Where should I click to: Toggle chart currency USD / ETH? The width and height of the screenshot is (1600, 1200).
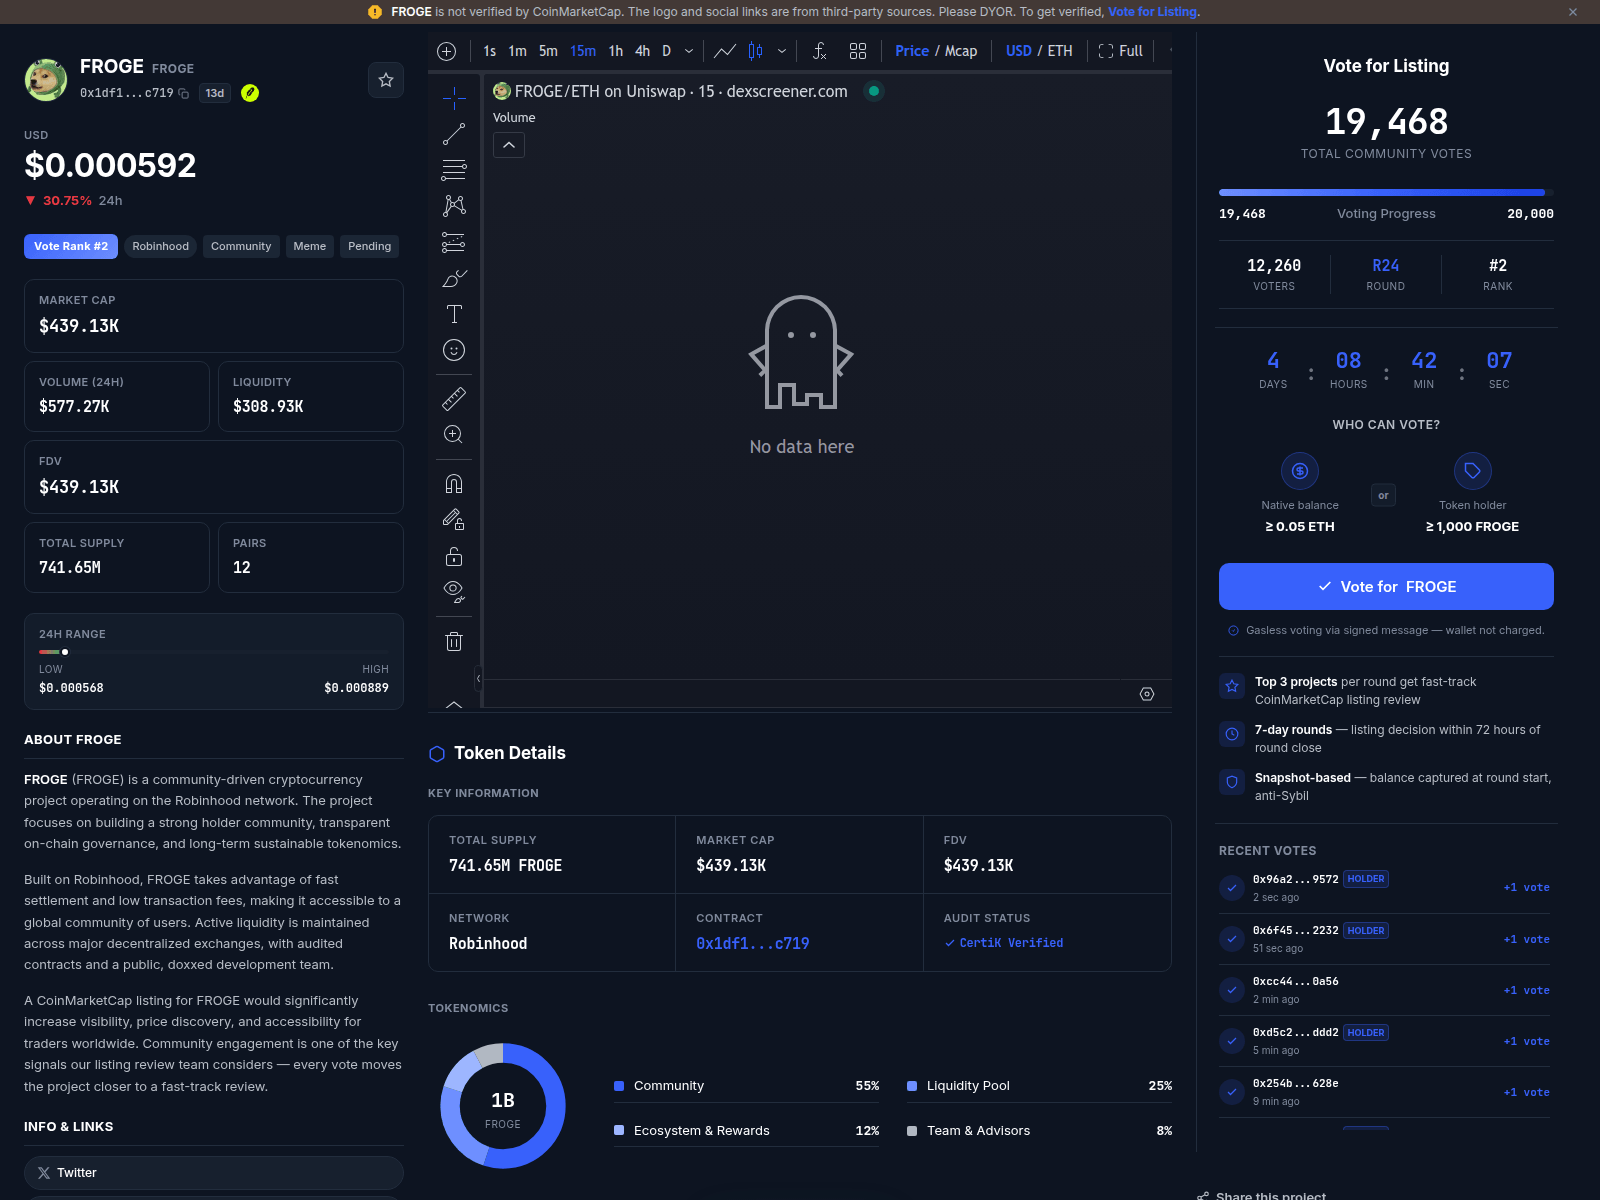1039,51
